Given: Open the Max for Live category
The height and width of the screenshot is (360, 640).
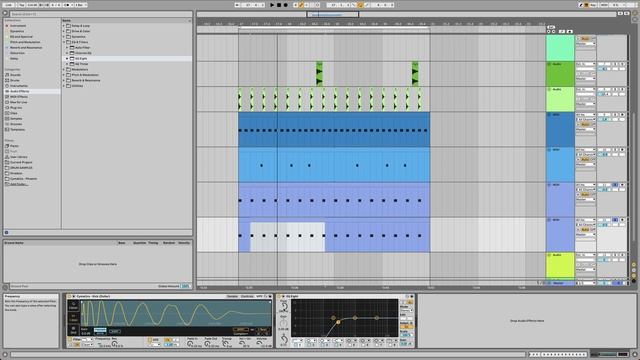Looking at the screenshot, I should pos(19,102).
